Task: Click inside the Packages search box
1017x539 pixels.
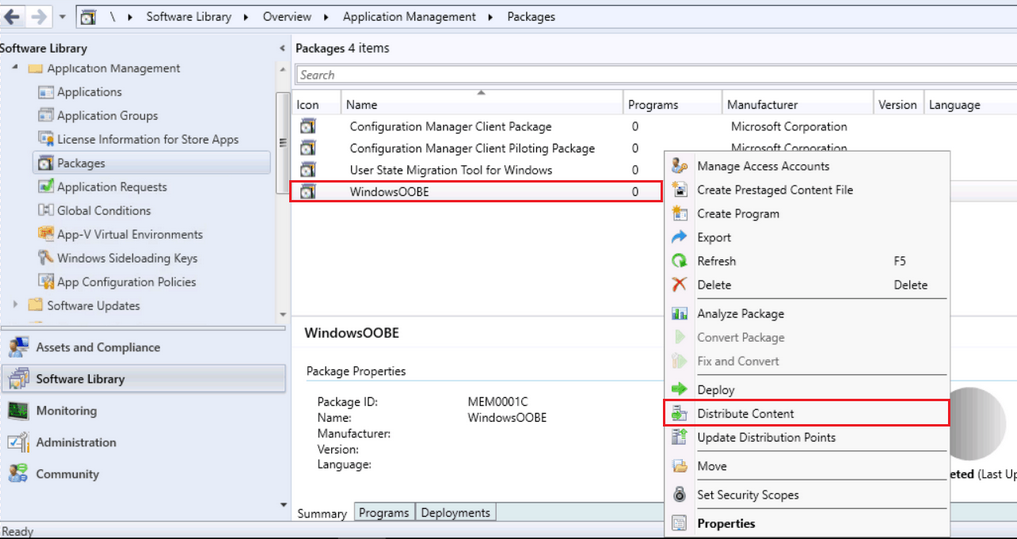Action: pos(656,75)
